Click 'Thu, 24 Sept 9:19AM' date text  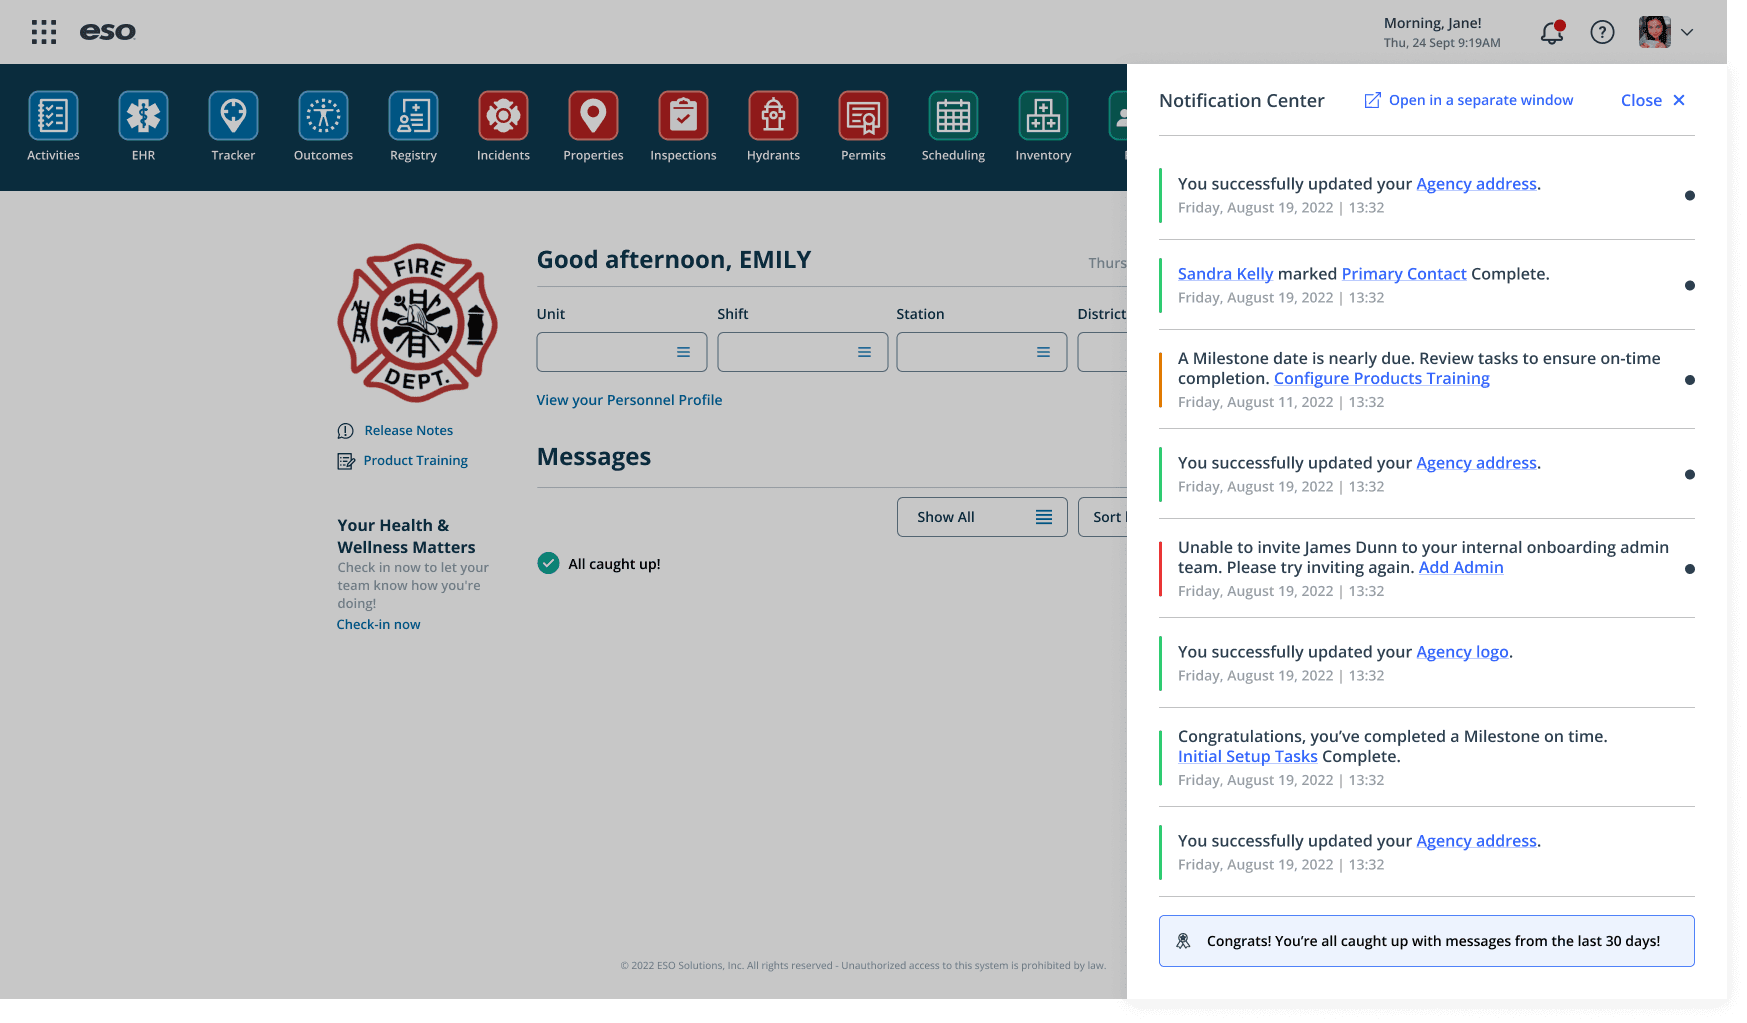point(1442,43)
